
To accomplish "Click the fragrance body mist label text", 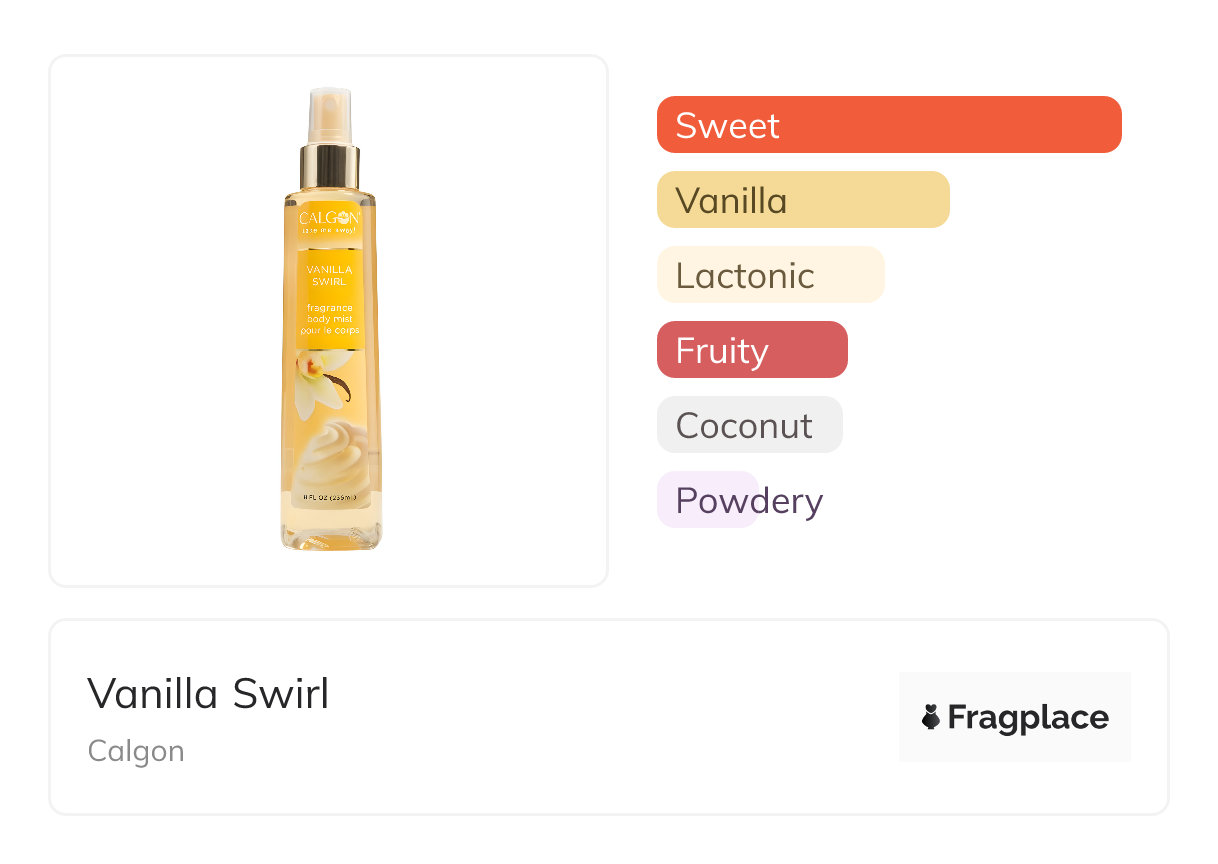I will click(x=330, y=319).
